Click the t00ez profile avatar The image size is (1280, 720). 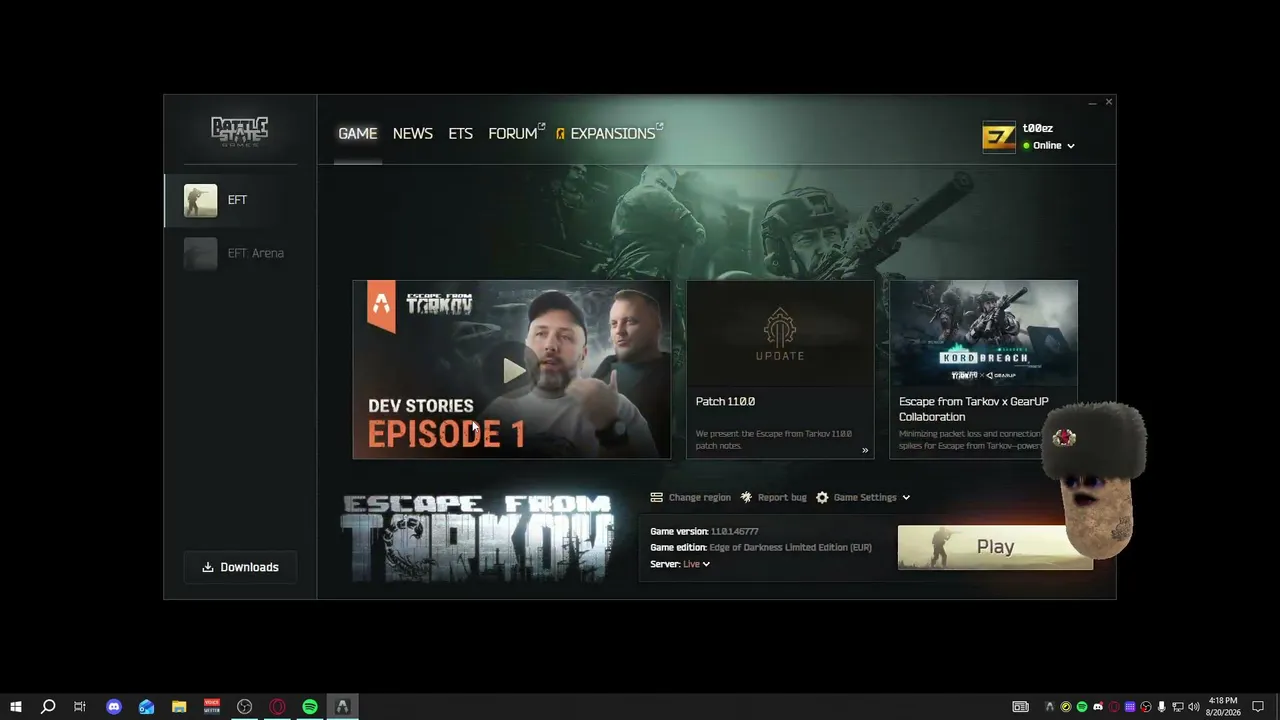click(x=999, y=137)
